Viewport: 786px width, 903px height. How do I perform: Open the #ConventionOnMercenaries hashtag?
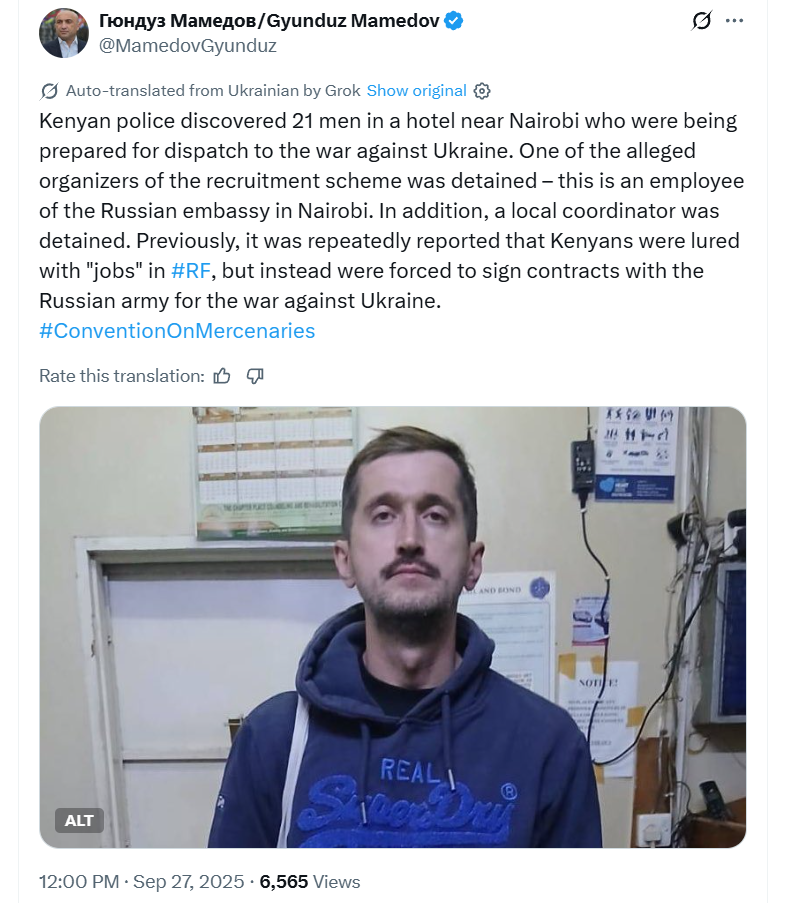177,331
